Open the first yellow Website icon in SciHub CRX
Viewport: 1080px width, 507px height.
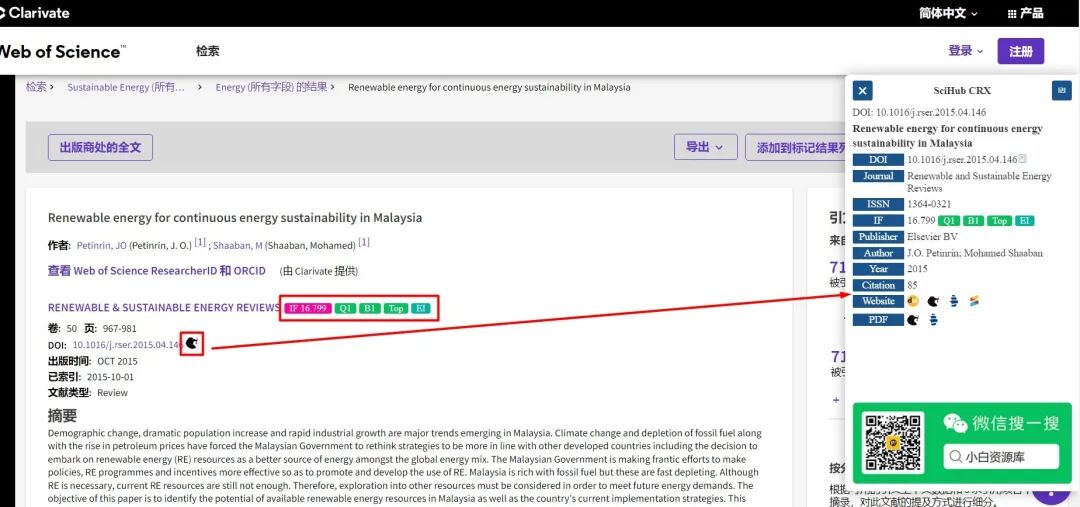[x=913, y=301]
